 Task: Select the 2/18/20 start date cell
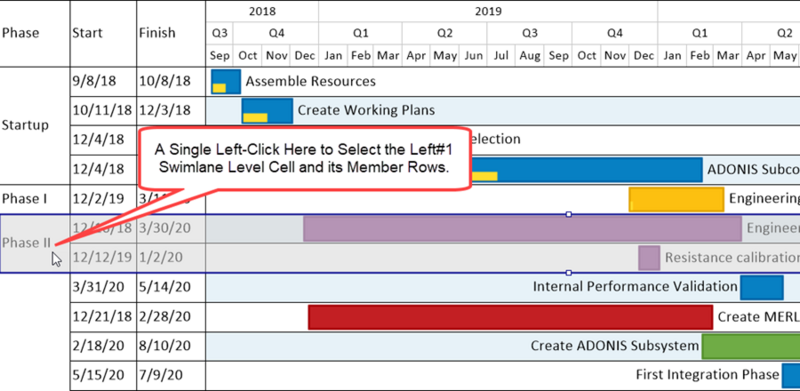tap(103, 346)
